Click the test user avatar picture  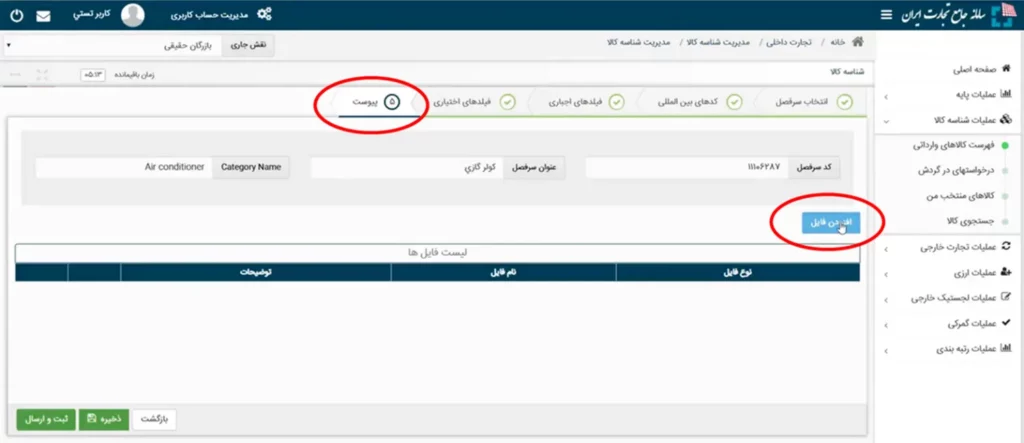point(133,15)
